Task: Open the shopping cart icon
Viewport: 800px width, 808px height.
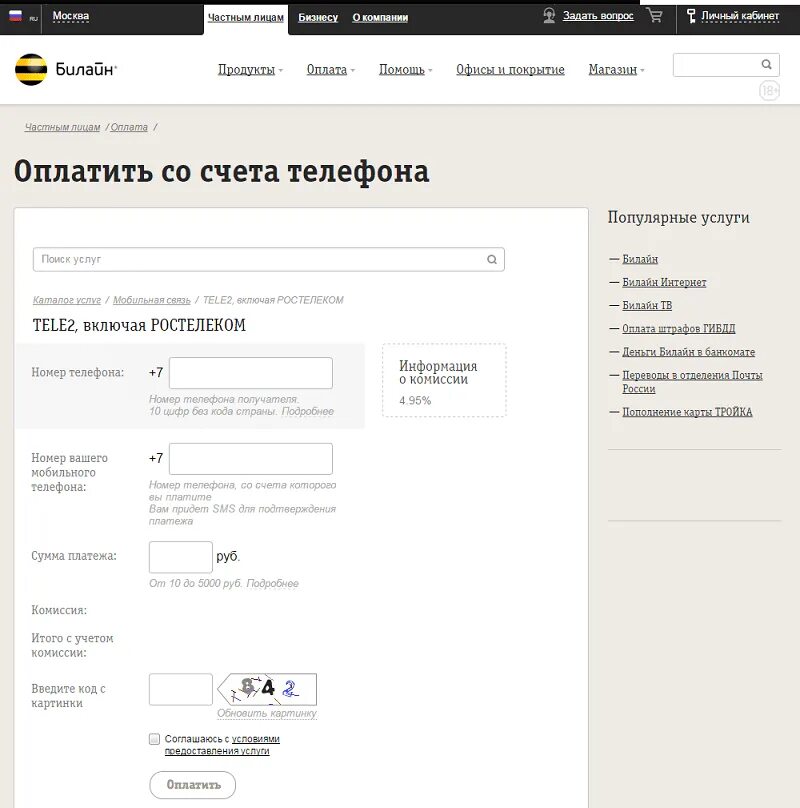Action: [x=655, y=15]
